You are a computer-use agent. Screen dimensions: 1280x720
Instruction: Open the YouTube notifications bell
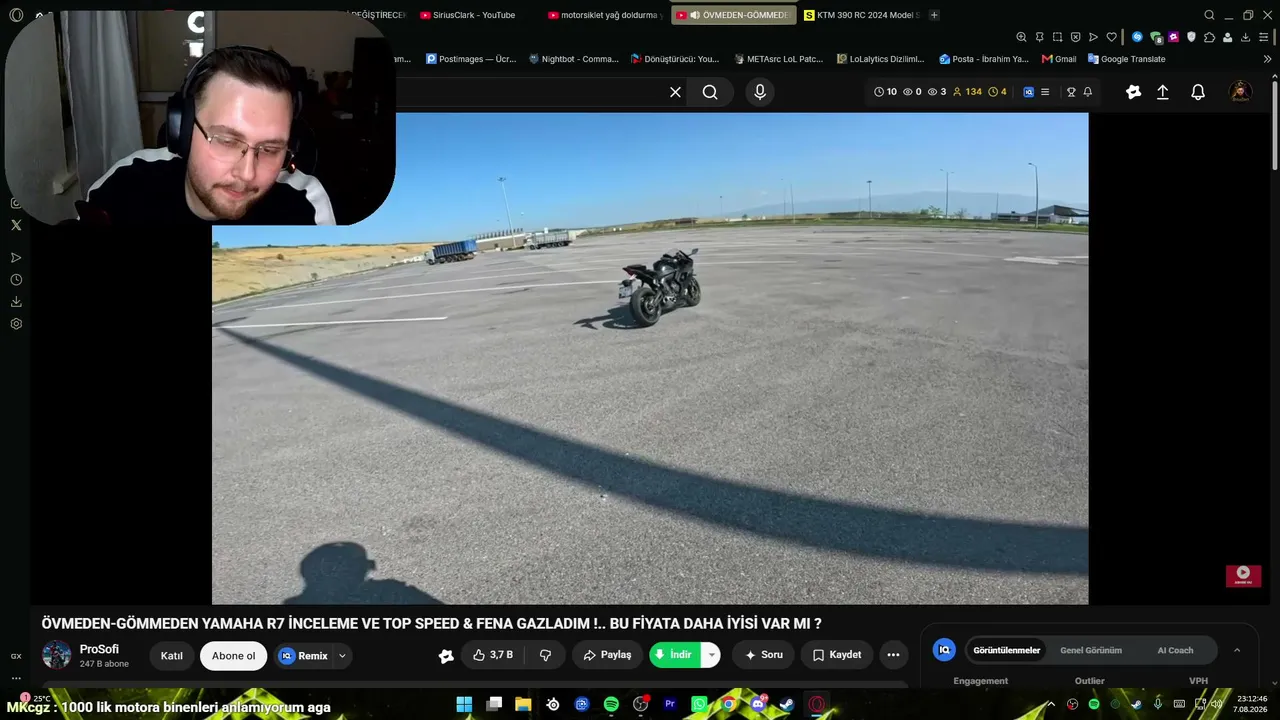pyautogui.click(x=1198, y=92)
